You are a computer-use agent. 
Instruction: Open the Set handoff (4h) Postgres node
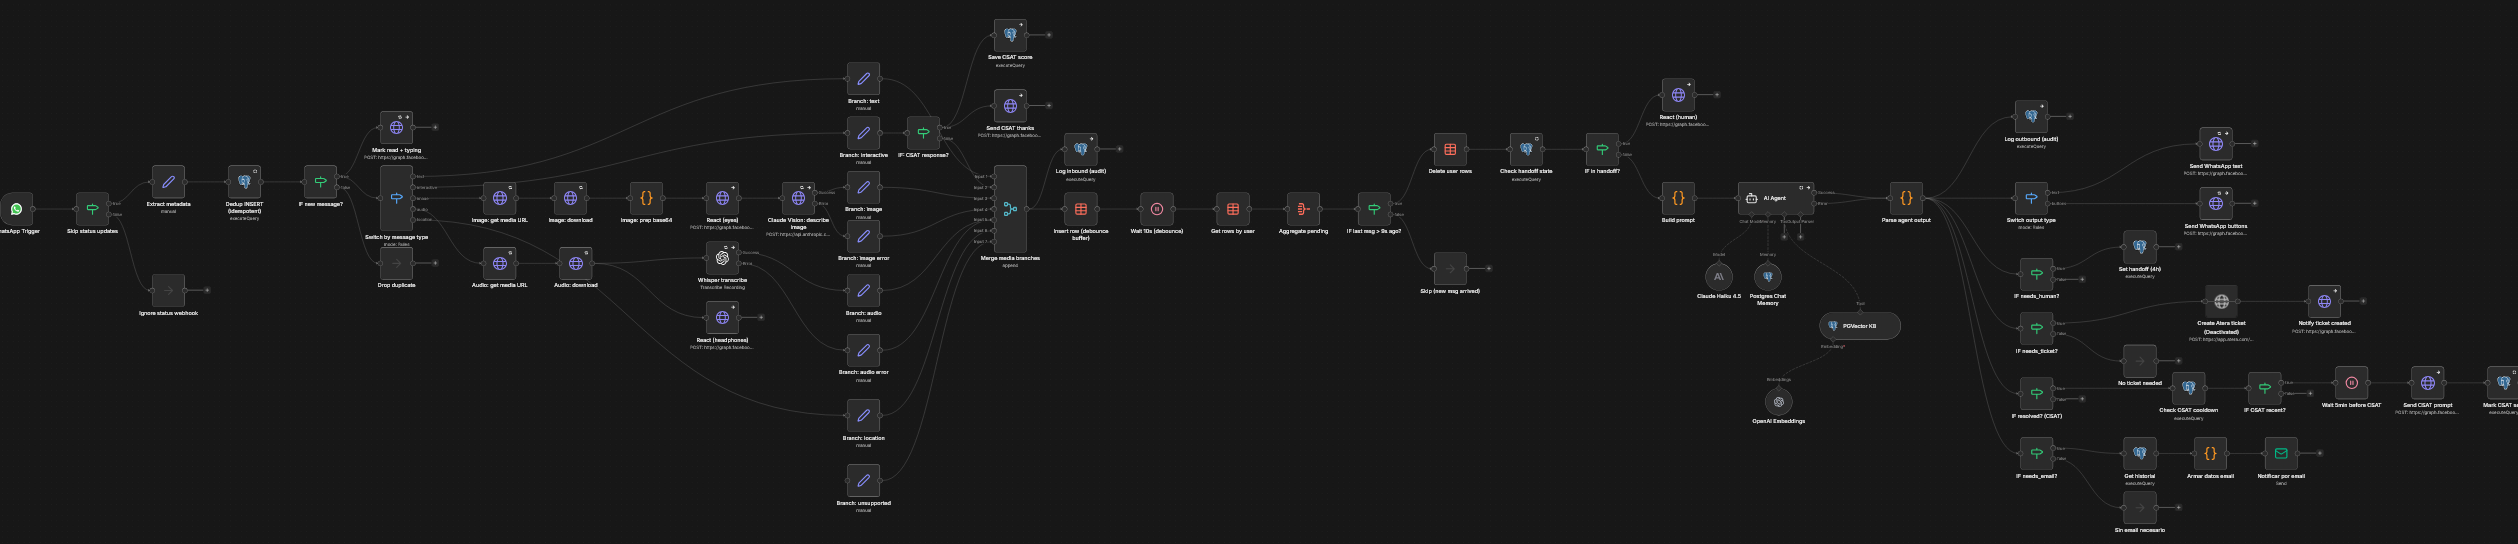tap(2140, 247)
